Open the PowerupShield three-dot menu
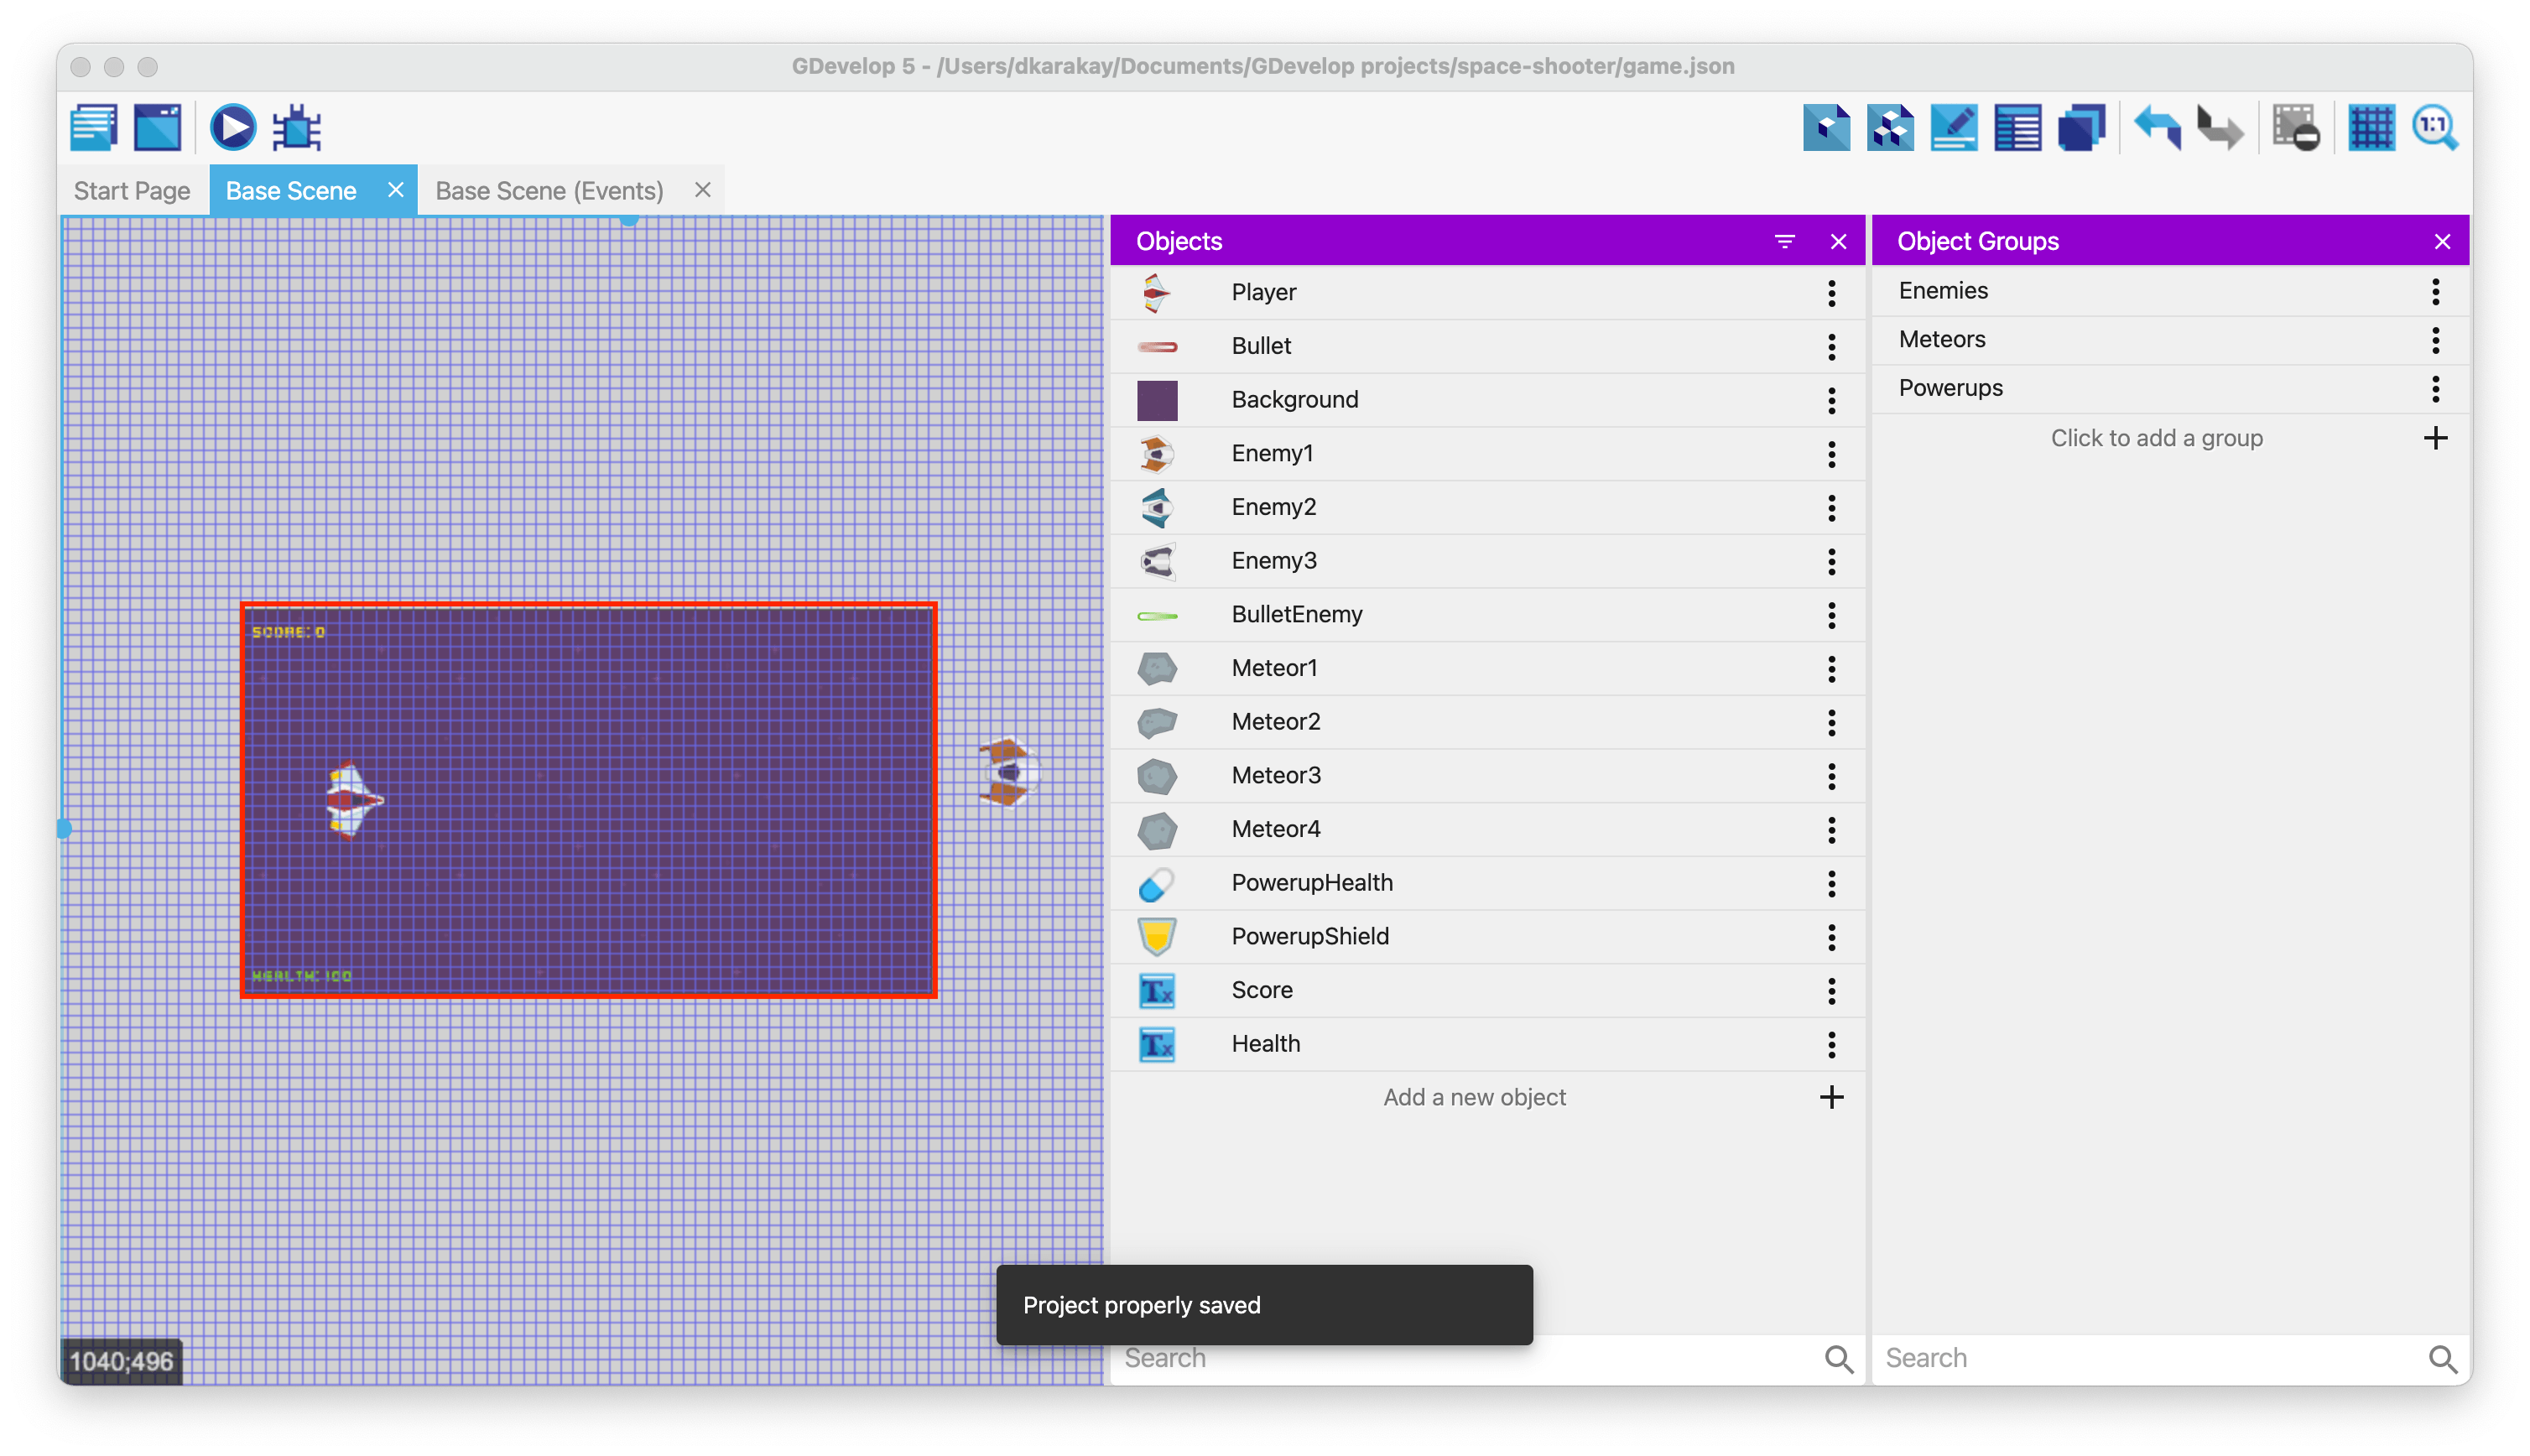Image resolution: width=2530 pixels, height=1456 pixels. coord(1831,937)
